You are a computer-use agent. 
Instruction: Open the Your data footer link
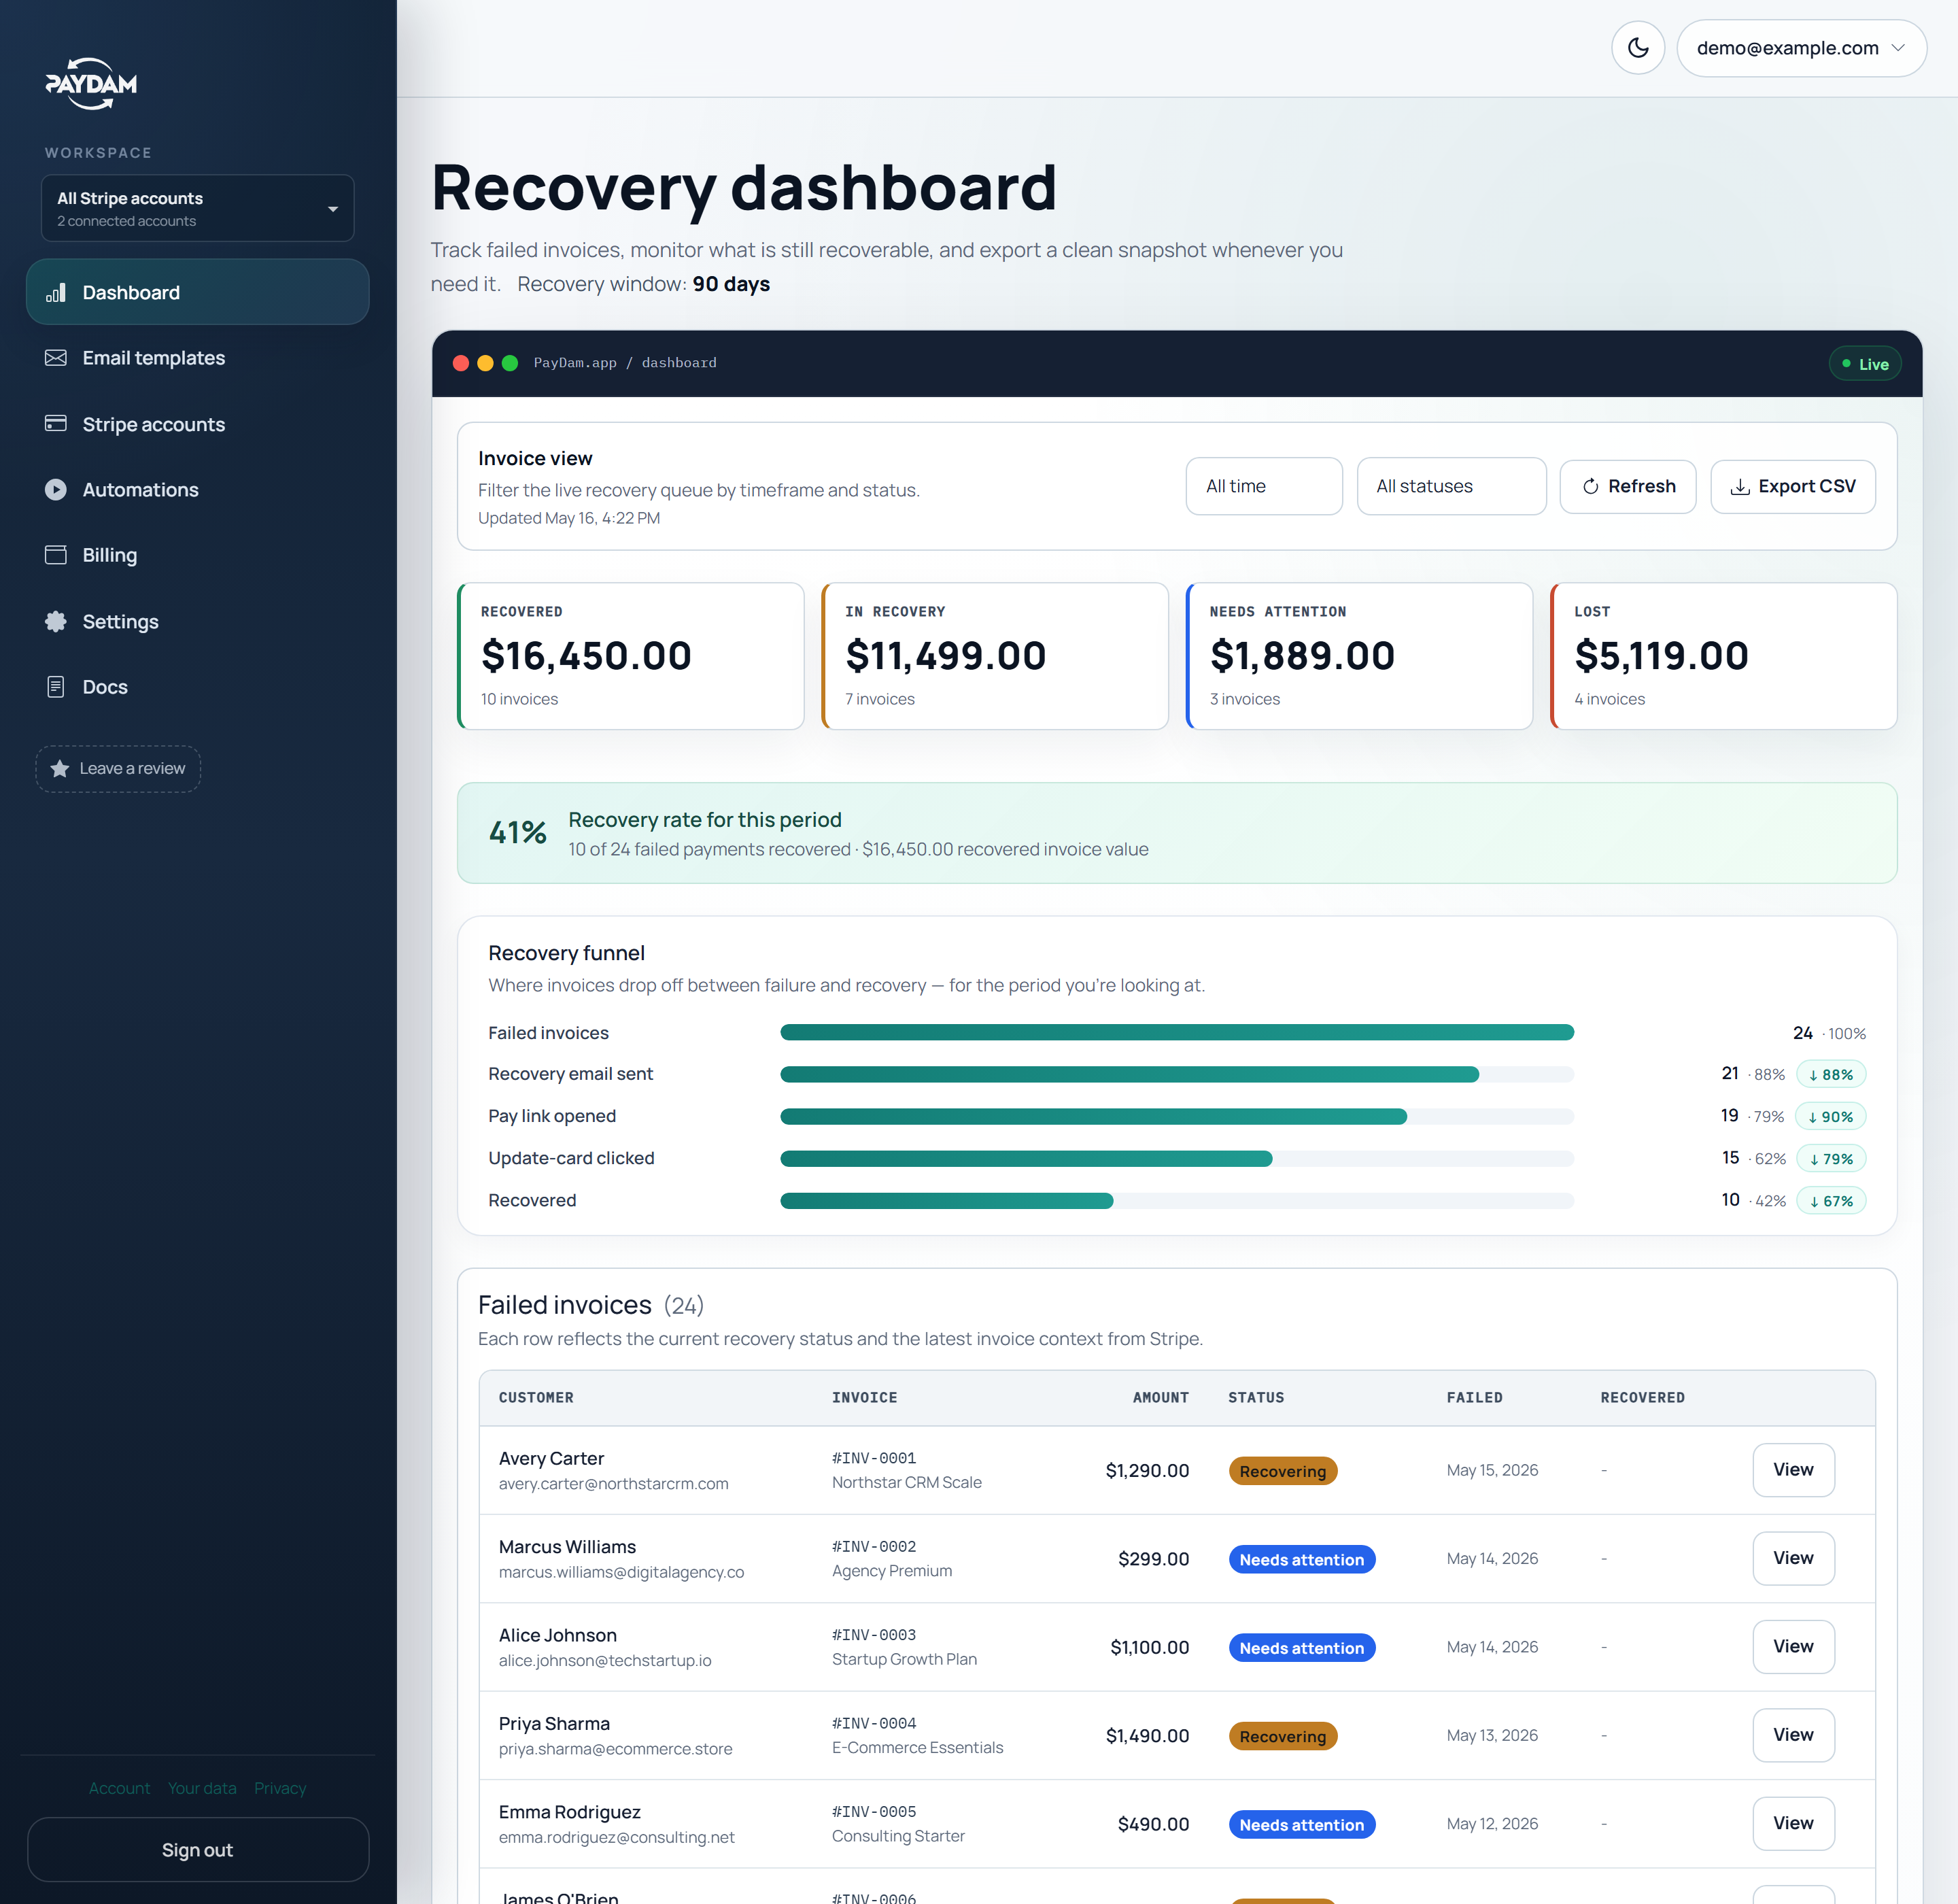(x=202, y=1788)
